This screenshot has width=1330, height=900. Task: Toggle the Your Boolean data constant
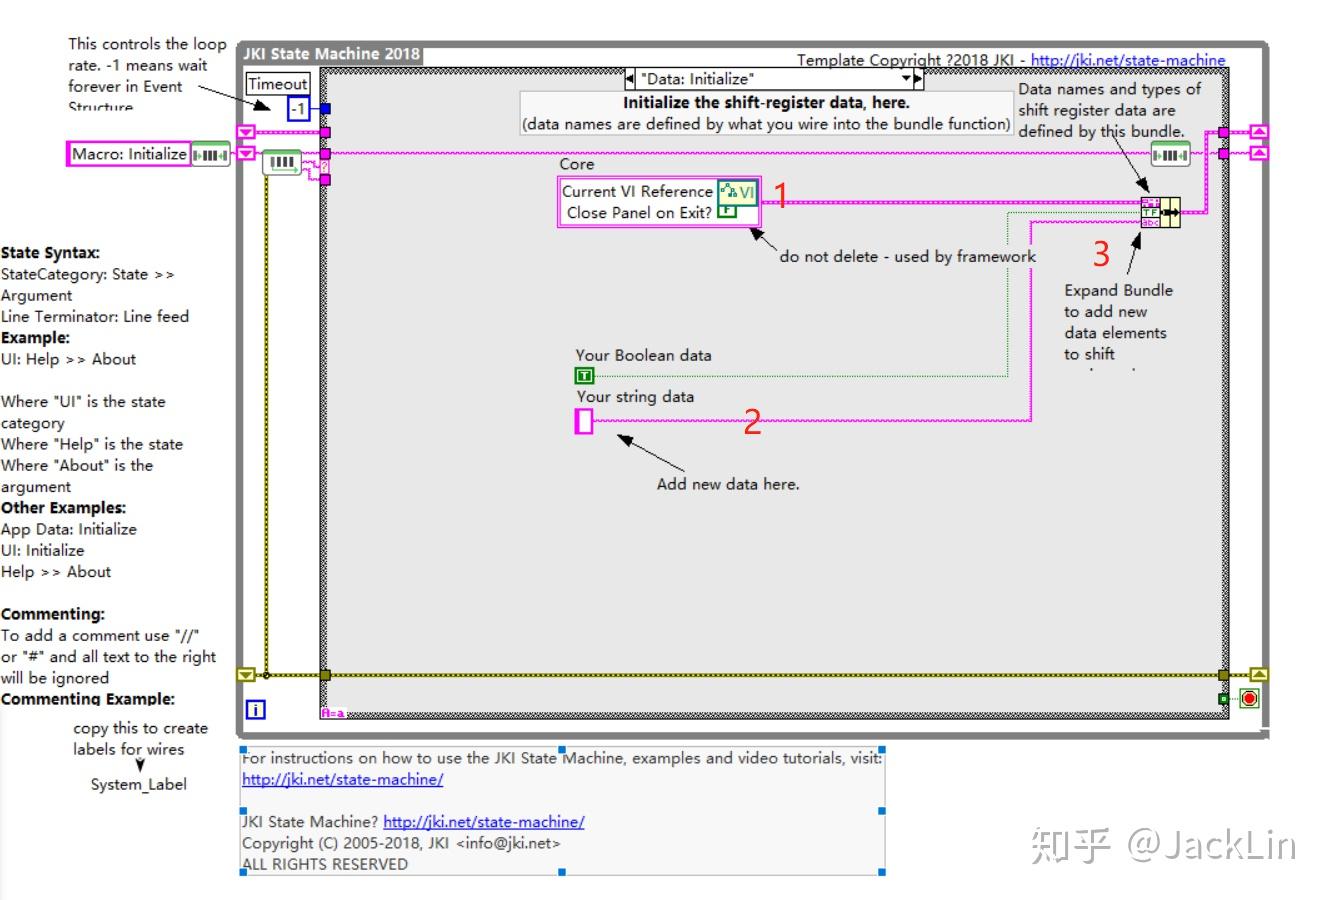584,375
